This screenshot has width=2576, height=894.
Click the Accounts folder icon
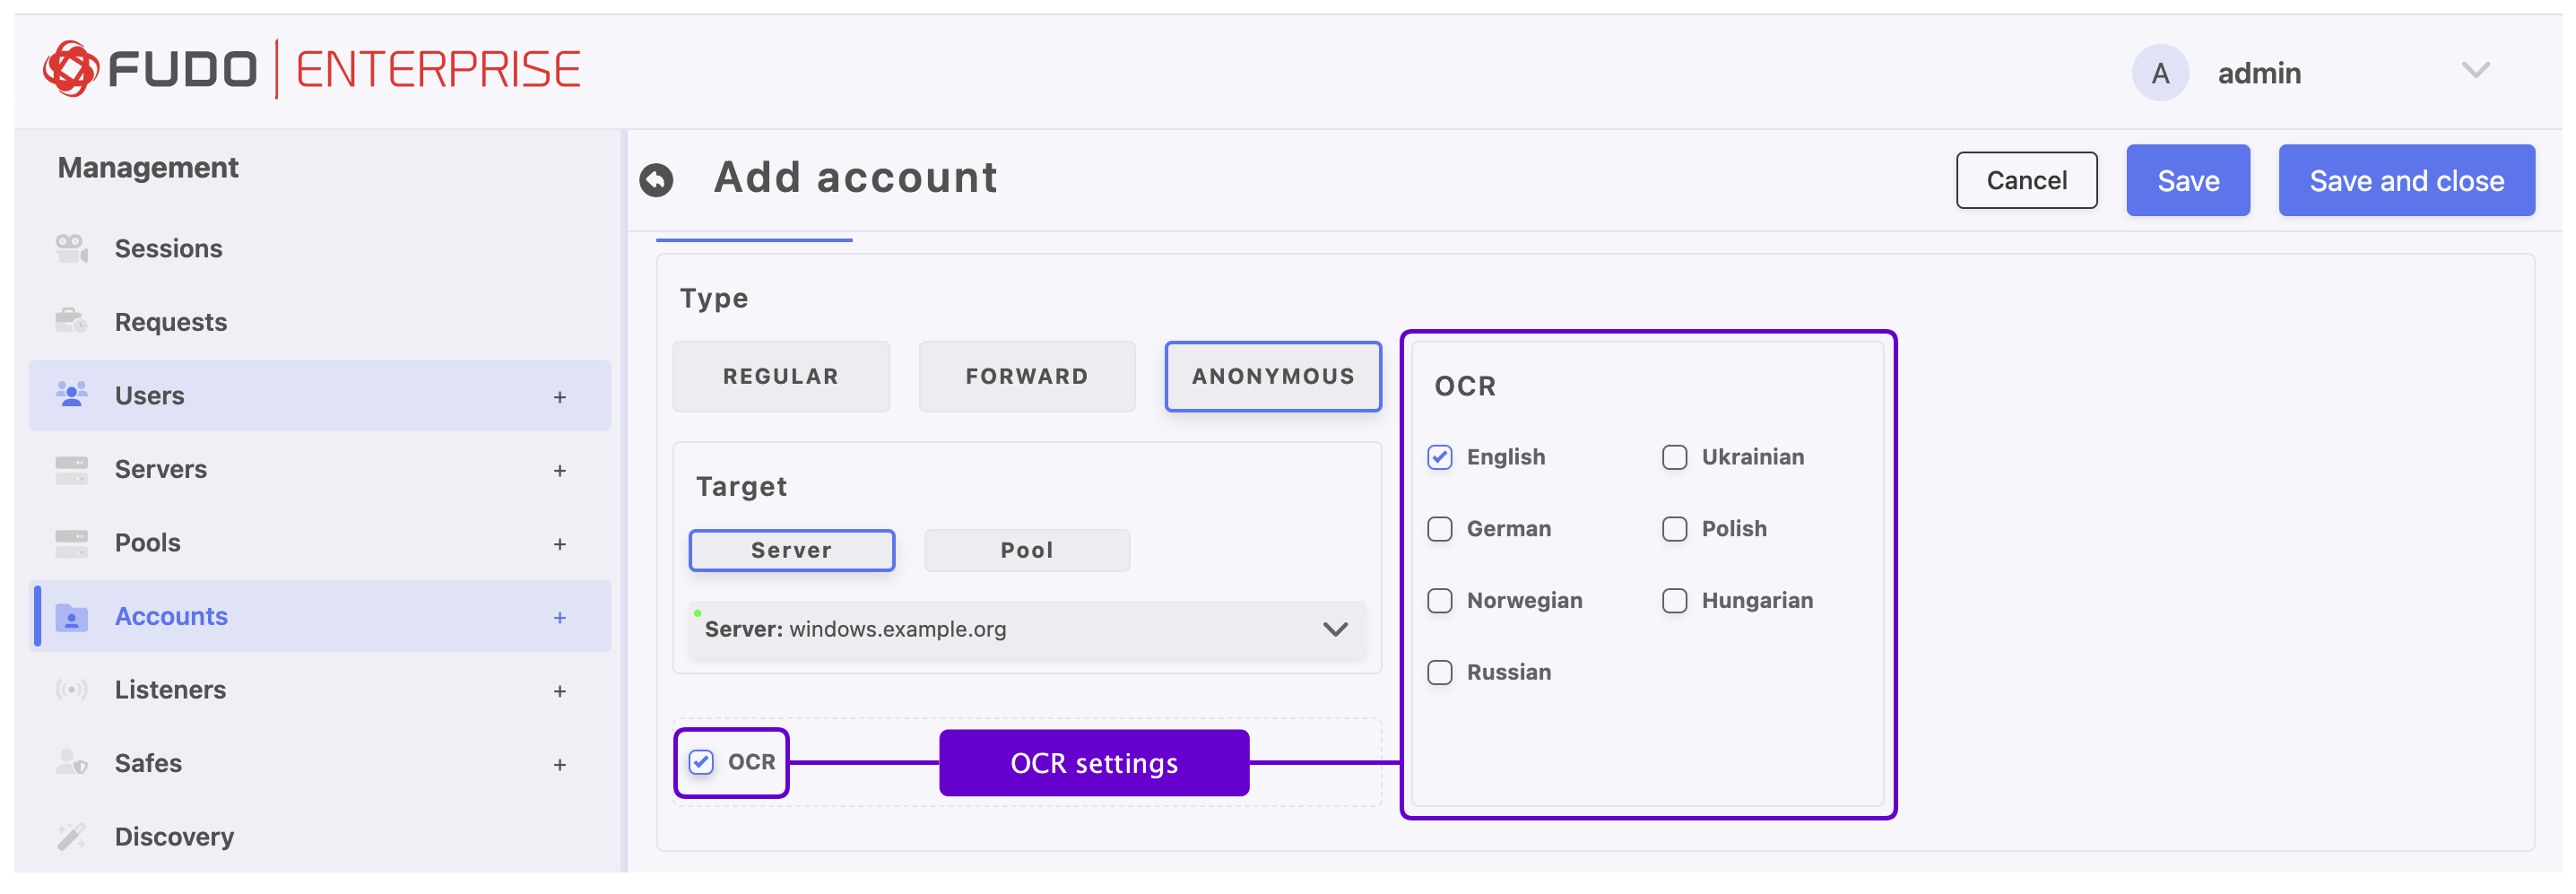tap(71, 617)
